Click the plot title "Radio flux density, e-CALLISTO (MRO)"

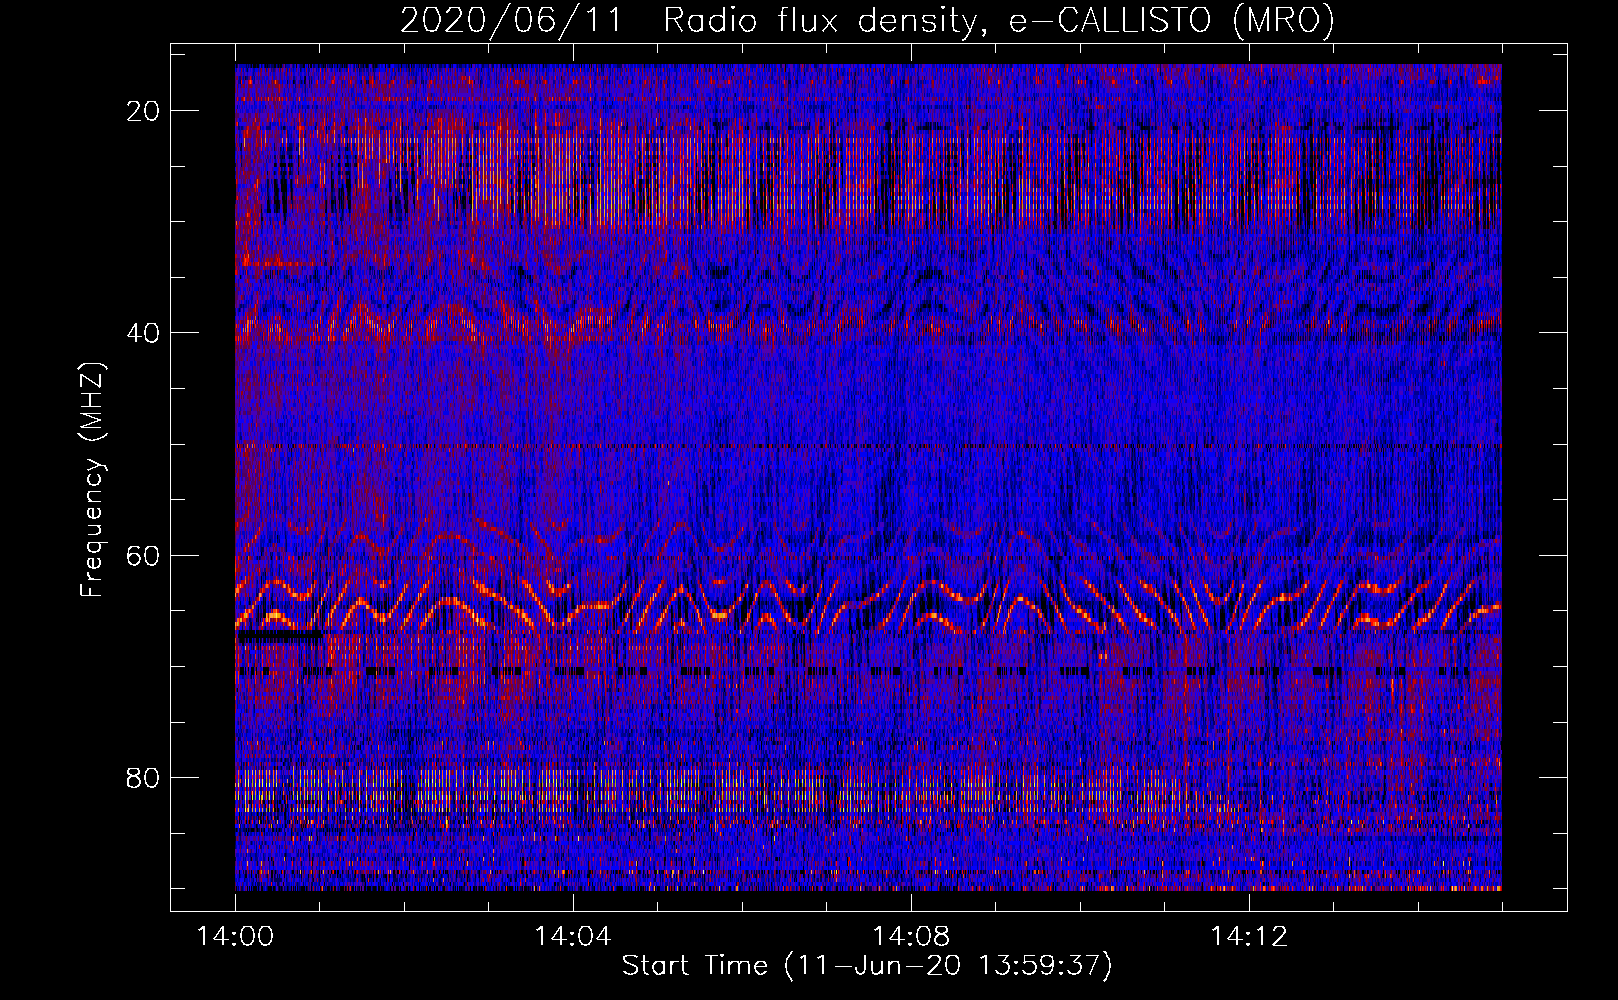pyautogui.click(x=999, y=20)
